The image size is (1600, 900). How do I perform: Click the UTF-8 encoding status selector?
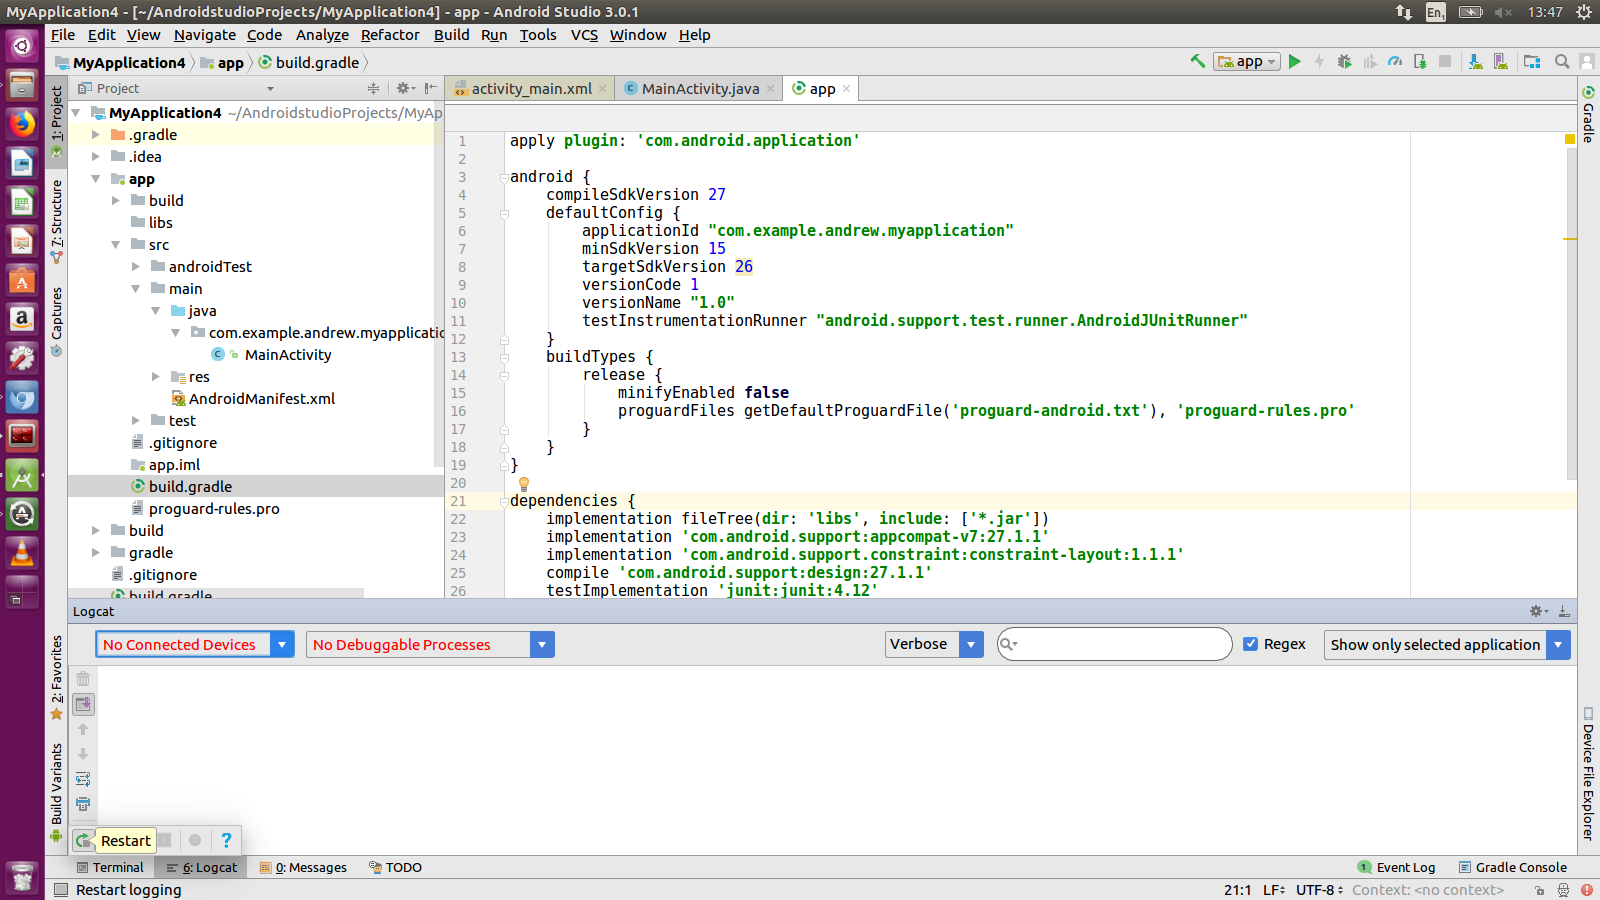pyautogui.click(x=1320, y=890)
